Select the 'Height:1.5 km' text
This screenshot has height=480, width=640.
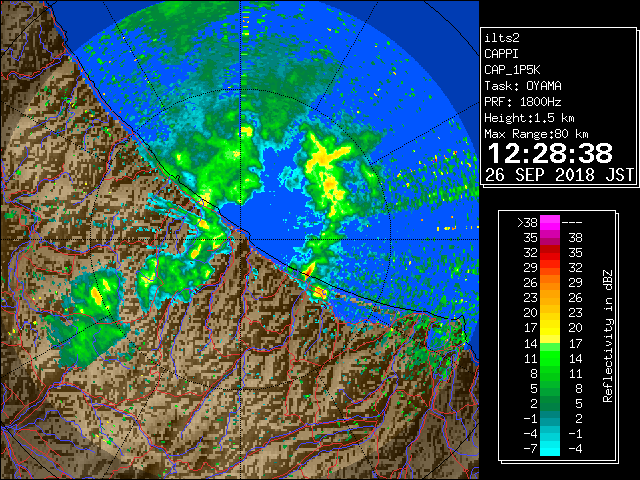coord(529,118)
